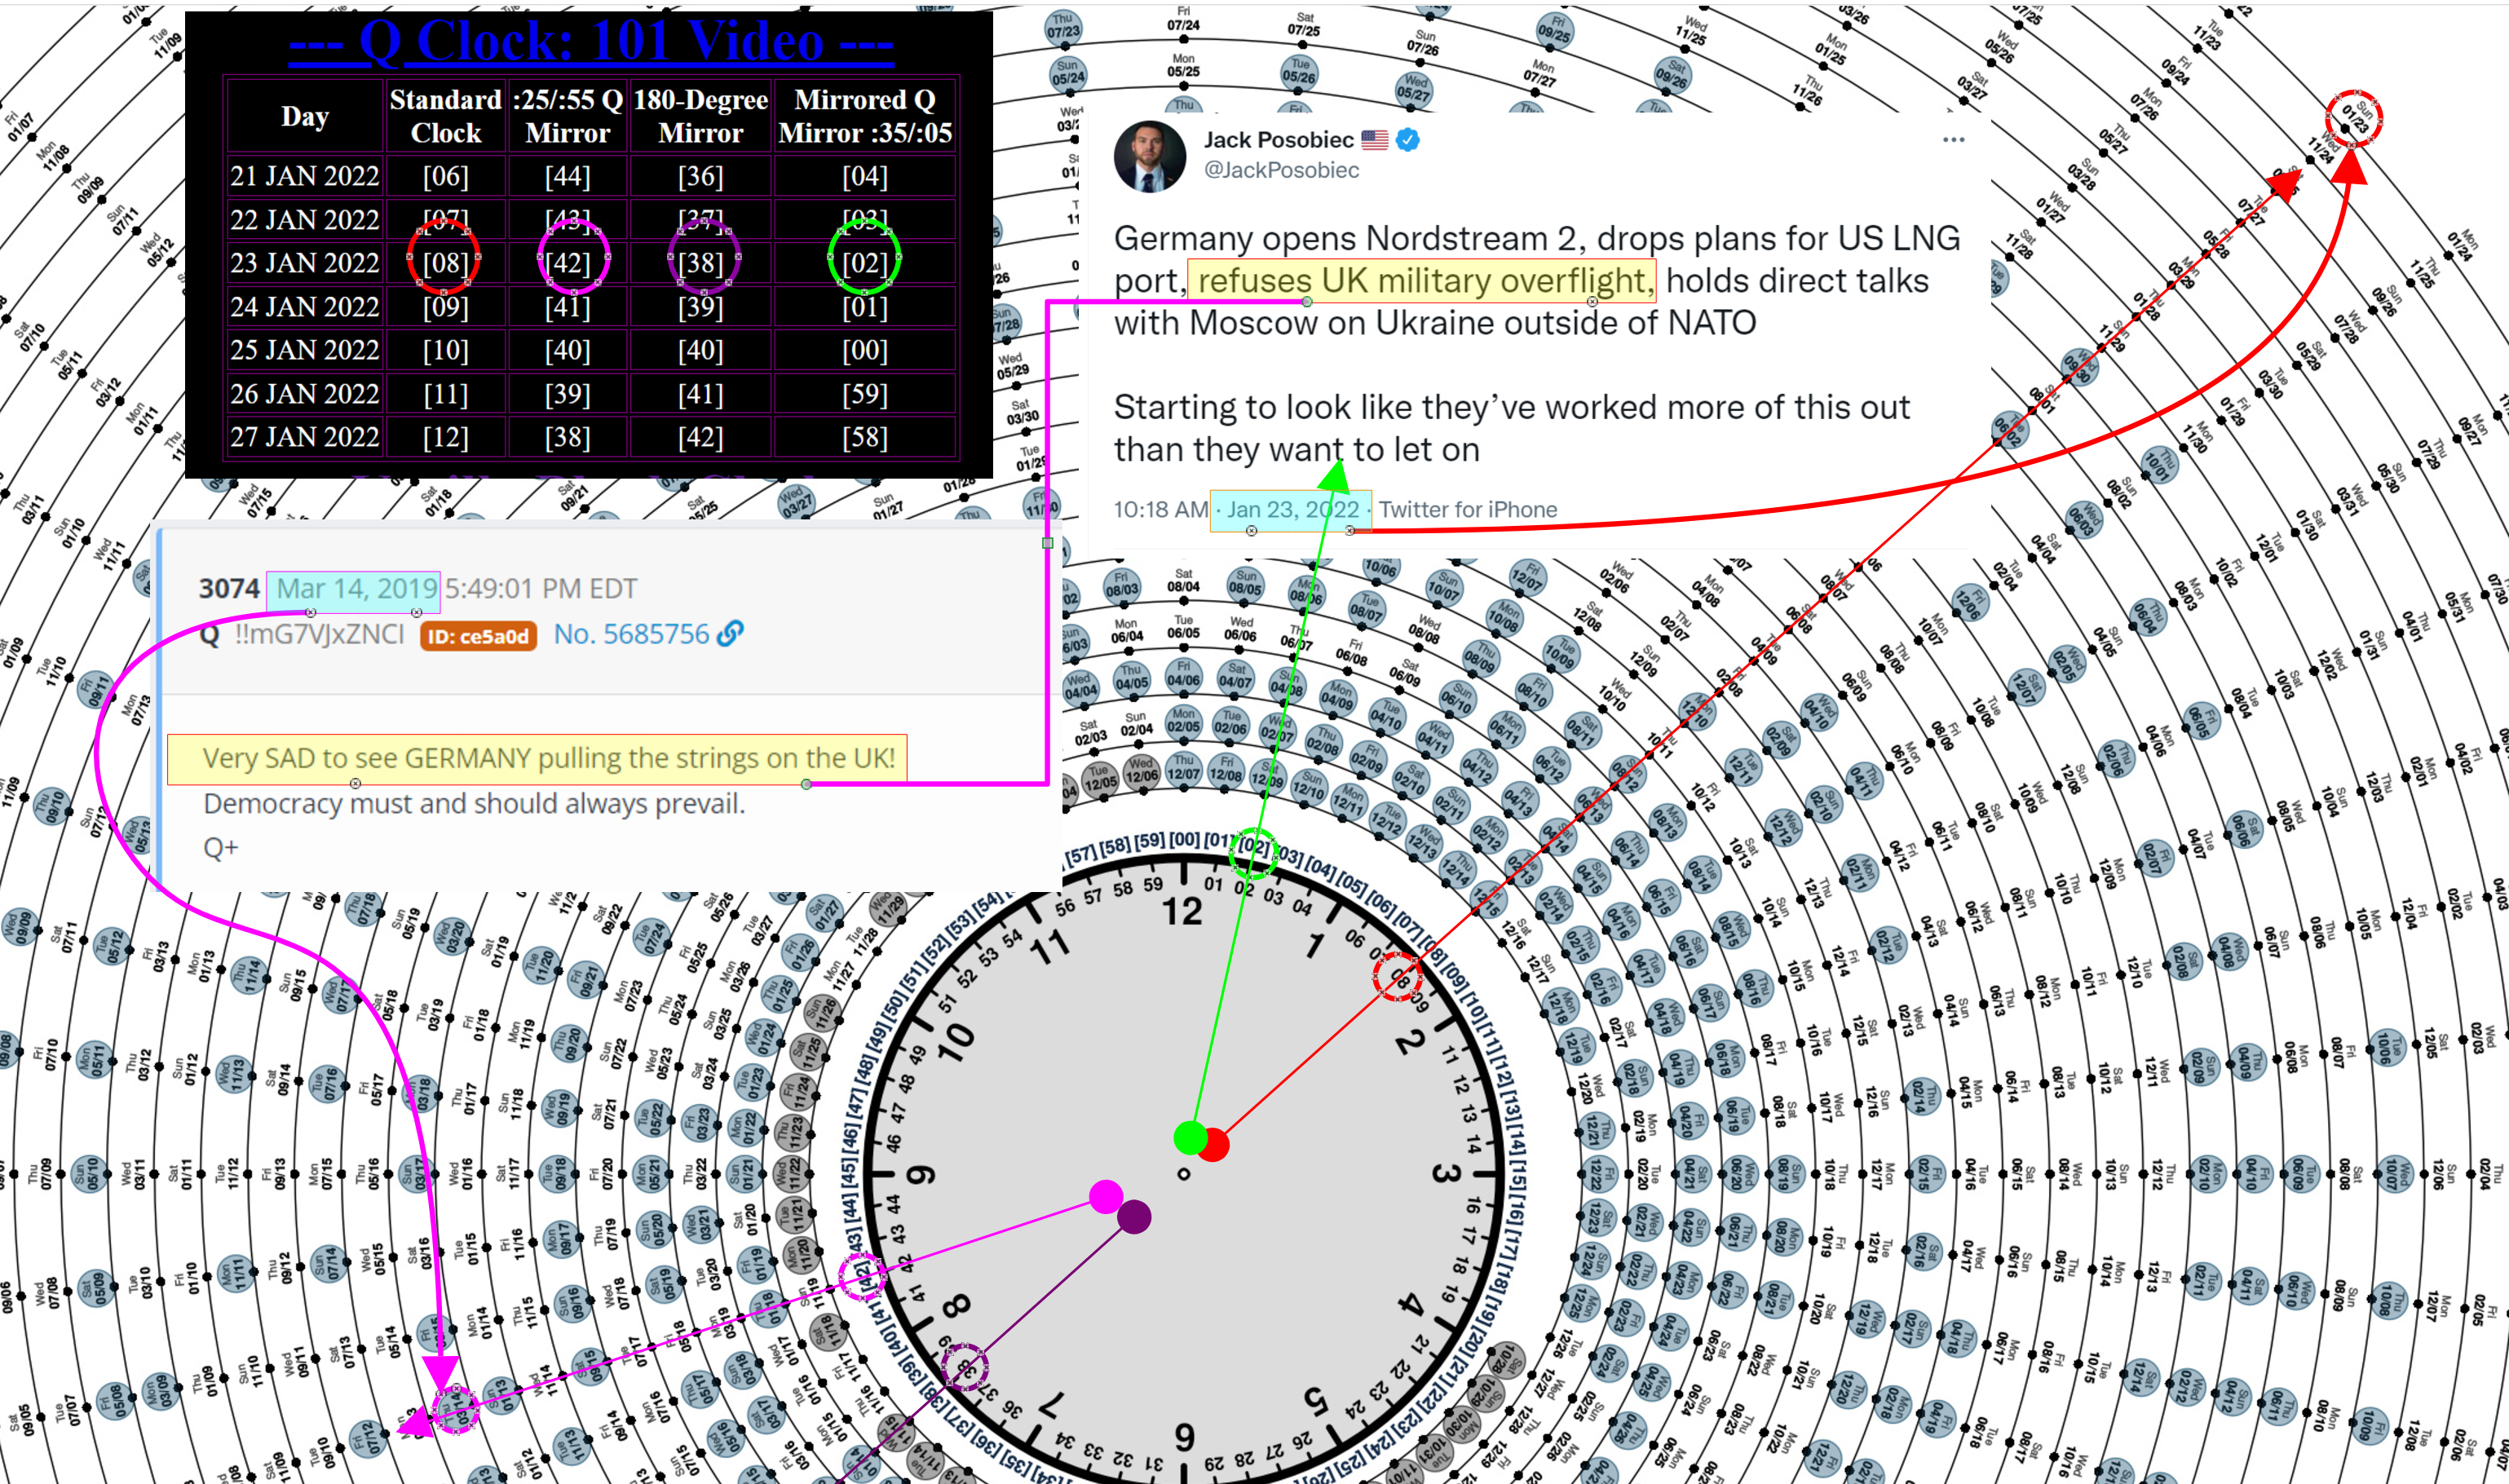Click Jack Posobiec's profile avatar
Screen dimensions: 2509x1484
1150,156
